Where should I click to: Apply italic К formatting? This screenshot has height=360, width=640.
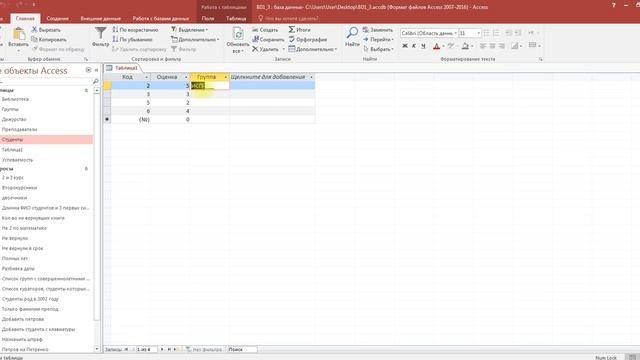[x=414, y=46]
